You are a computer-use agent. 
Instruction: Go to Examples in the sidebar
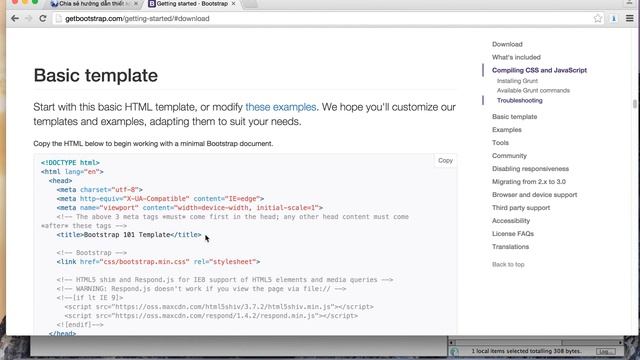[507, 130]
